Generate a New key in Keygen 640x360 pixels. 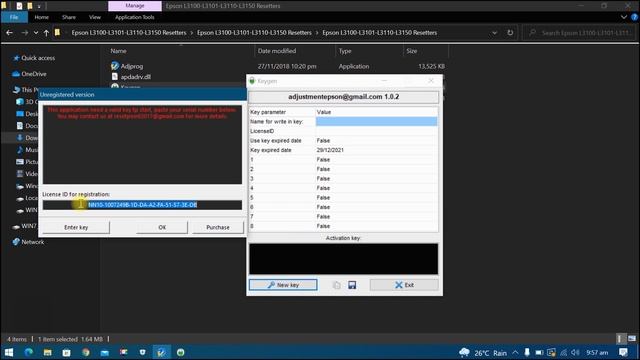pyautogui.click(x=283, y=285)
